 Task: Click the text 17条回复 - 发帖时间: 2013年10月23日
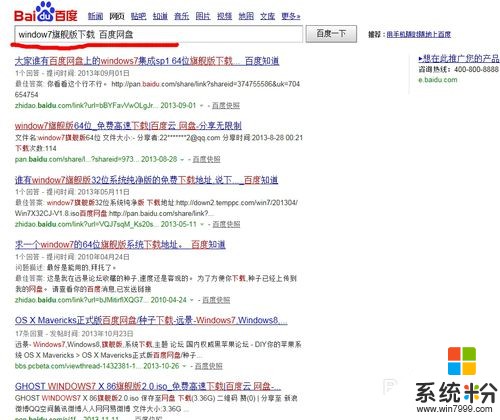[74, 334]
